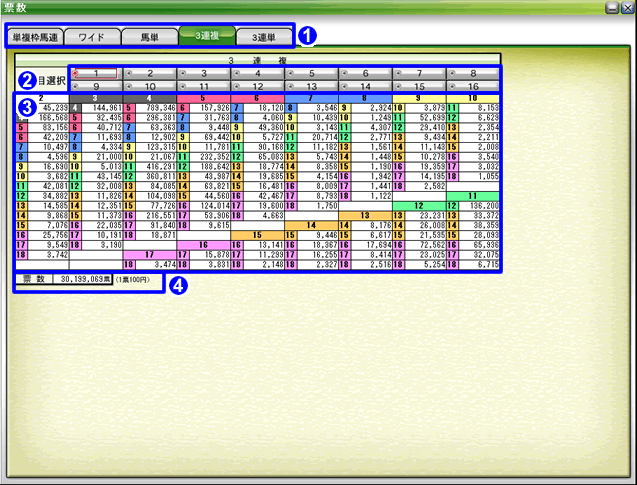
Task: Click vote count cell 216,551
Action: coord(156,215)
